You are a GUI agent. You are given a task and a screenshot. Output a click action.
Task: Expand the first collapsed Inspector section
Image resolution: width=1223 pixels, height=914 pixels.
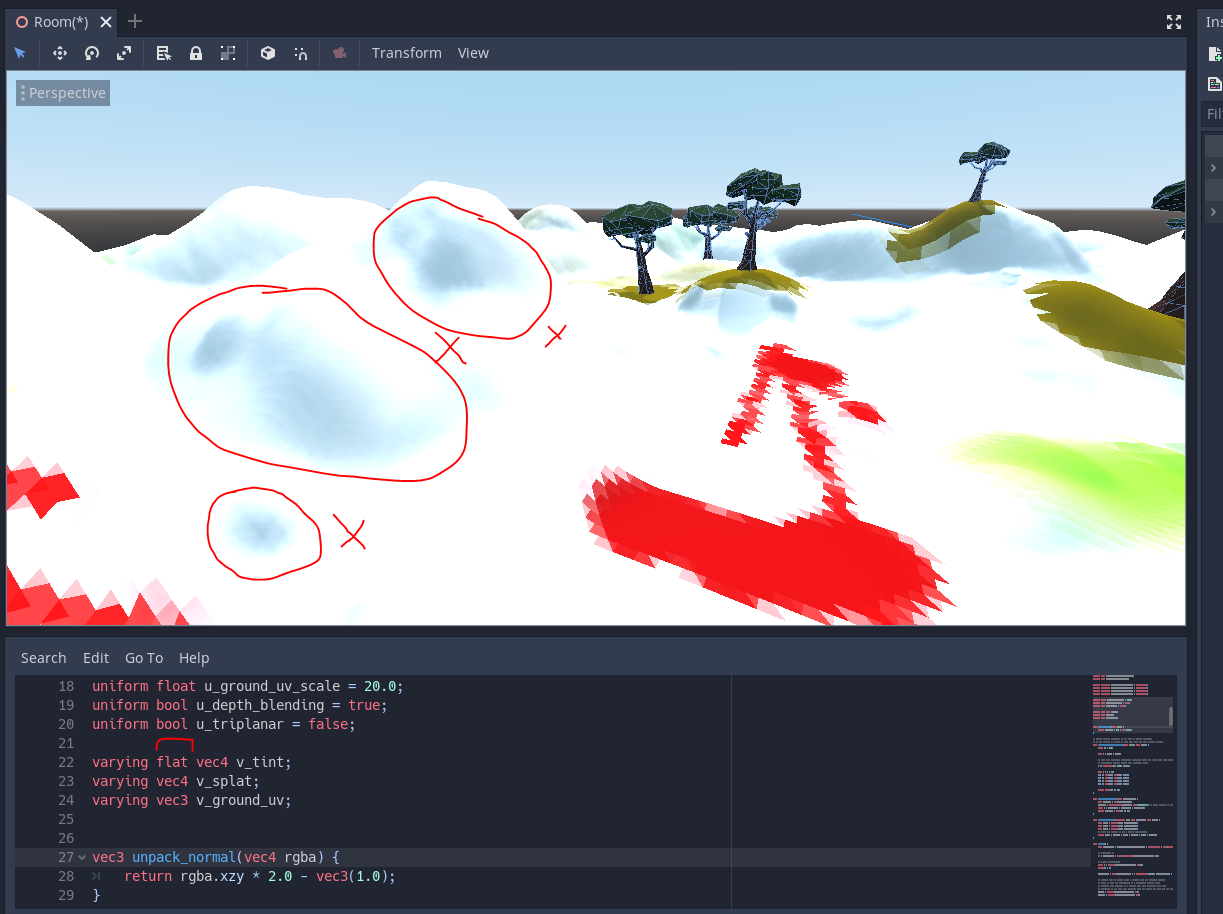pyautogui.click(x=1212, y=167)
